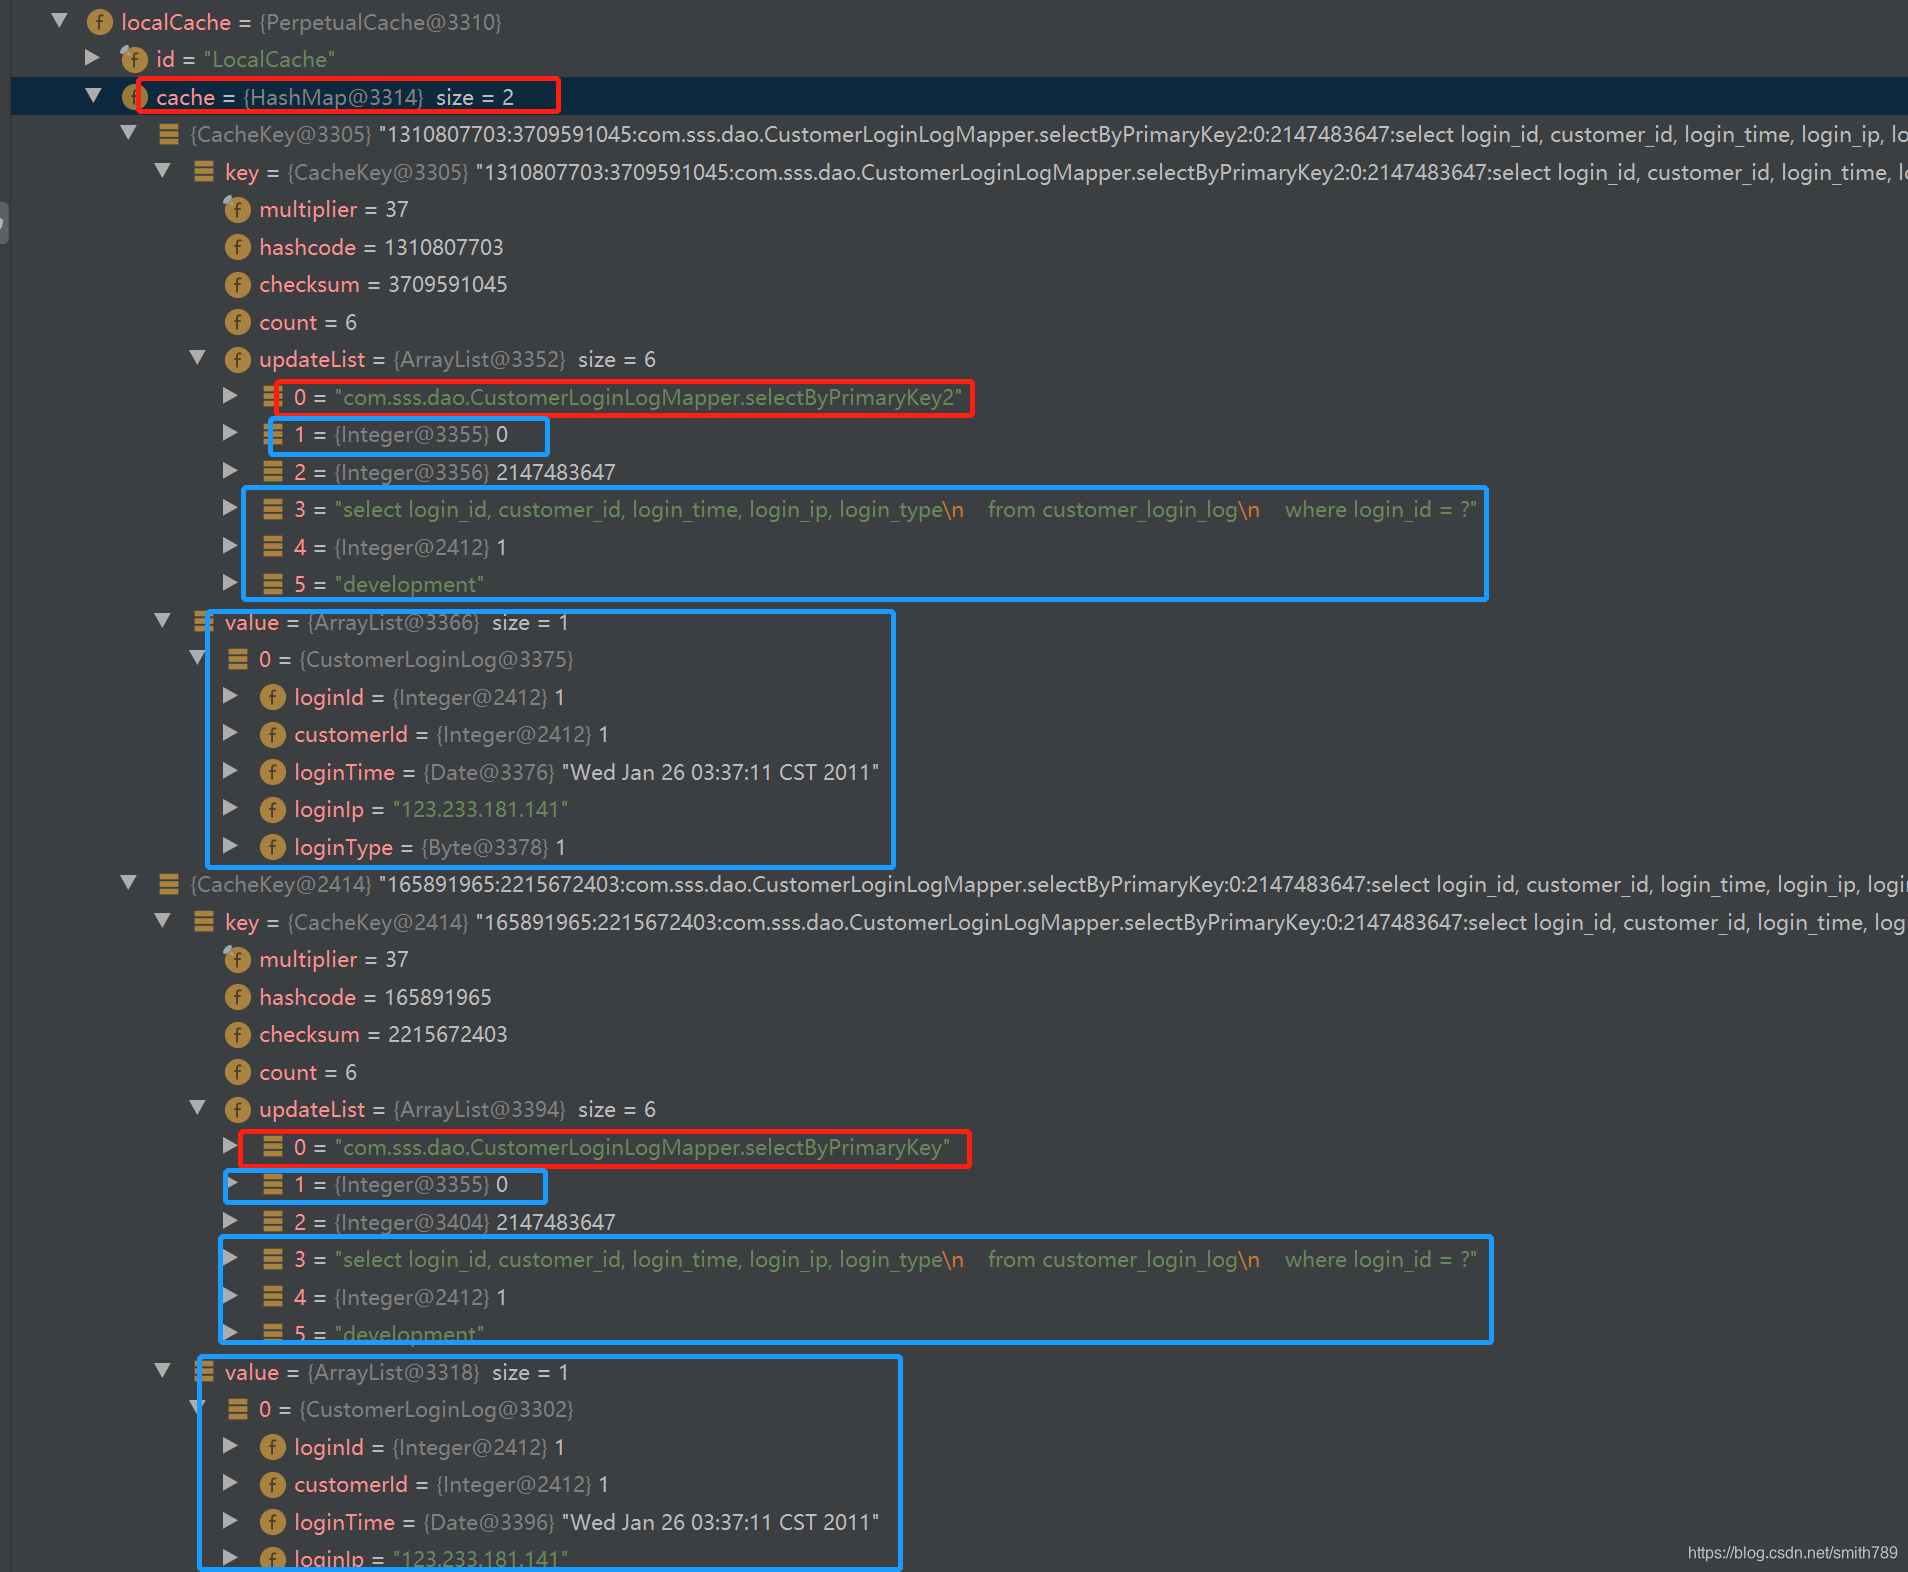
Task: Click the CacheKey@2414 entry list icon
Action: 169,884
